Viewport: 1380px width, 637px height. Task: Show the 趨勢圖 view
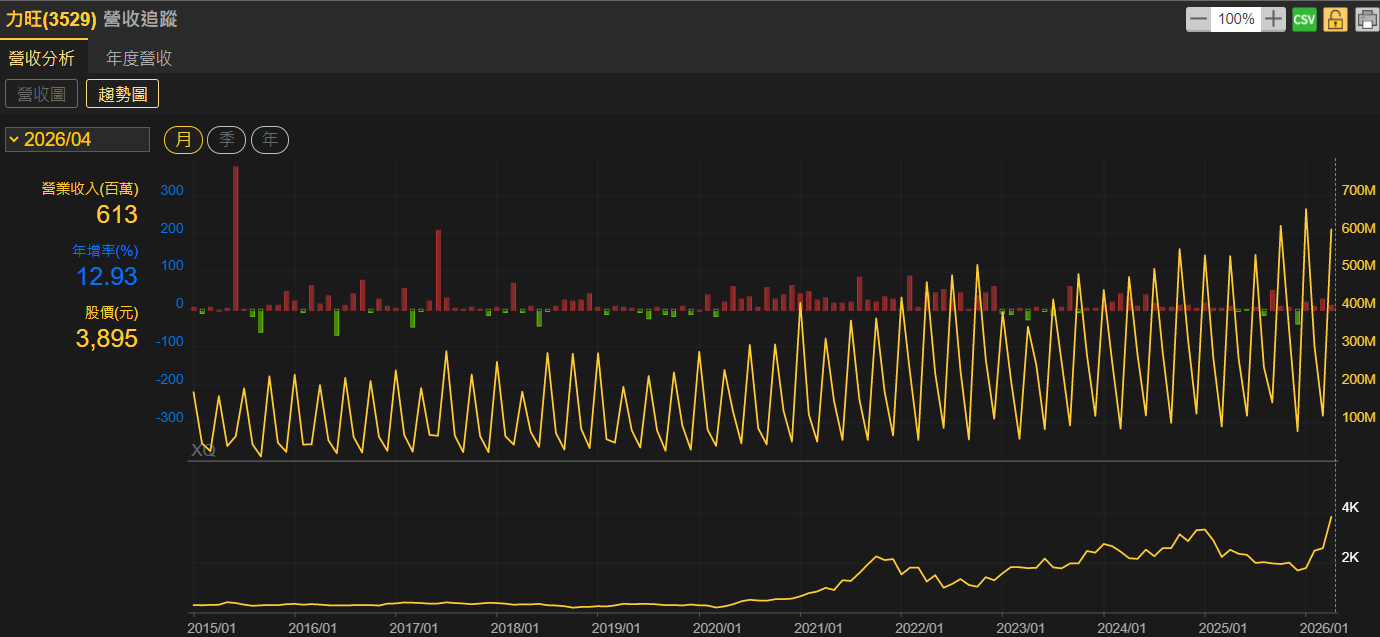(122, 94)
